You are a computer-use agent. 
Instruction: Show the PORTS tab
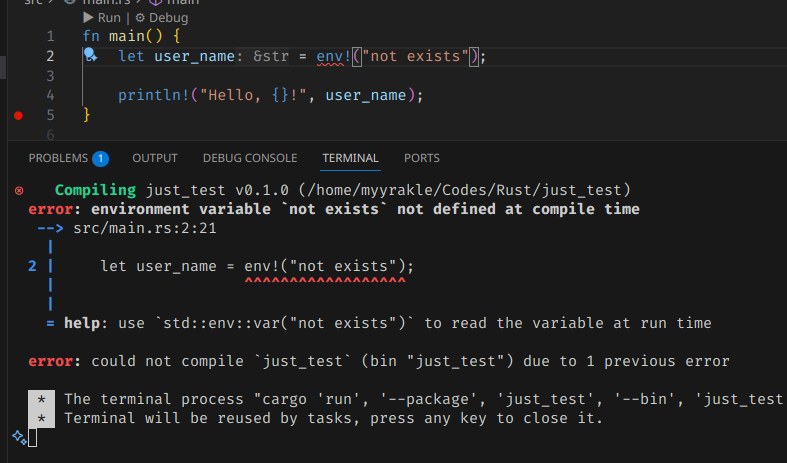pyautogui.click(x=422, y=158)
